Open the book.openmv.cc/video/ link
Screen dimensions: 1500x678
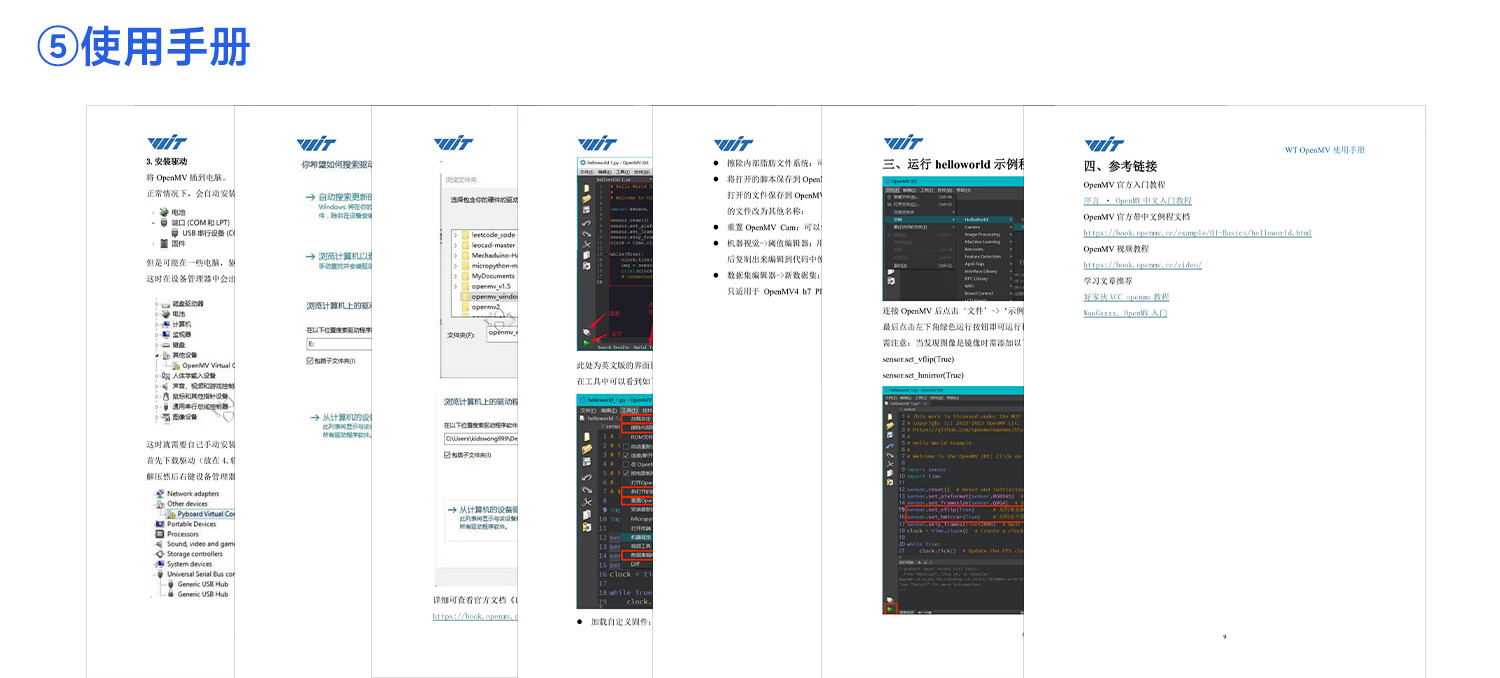point(1142,265)
